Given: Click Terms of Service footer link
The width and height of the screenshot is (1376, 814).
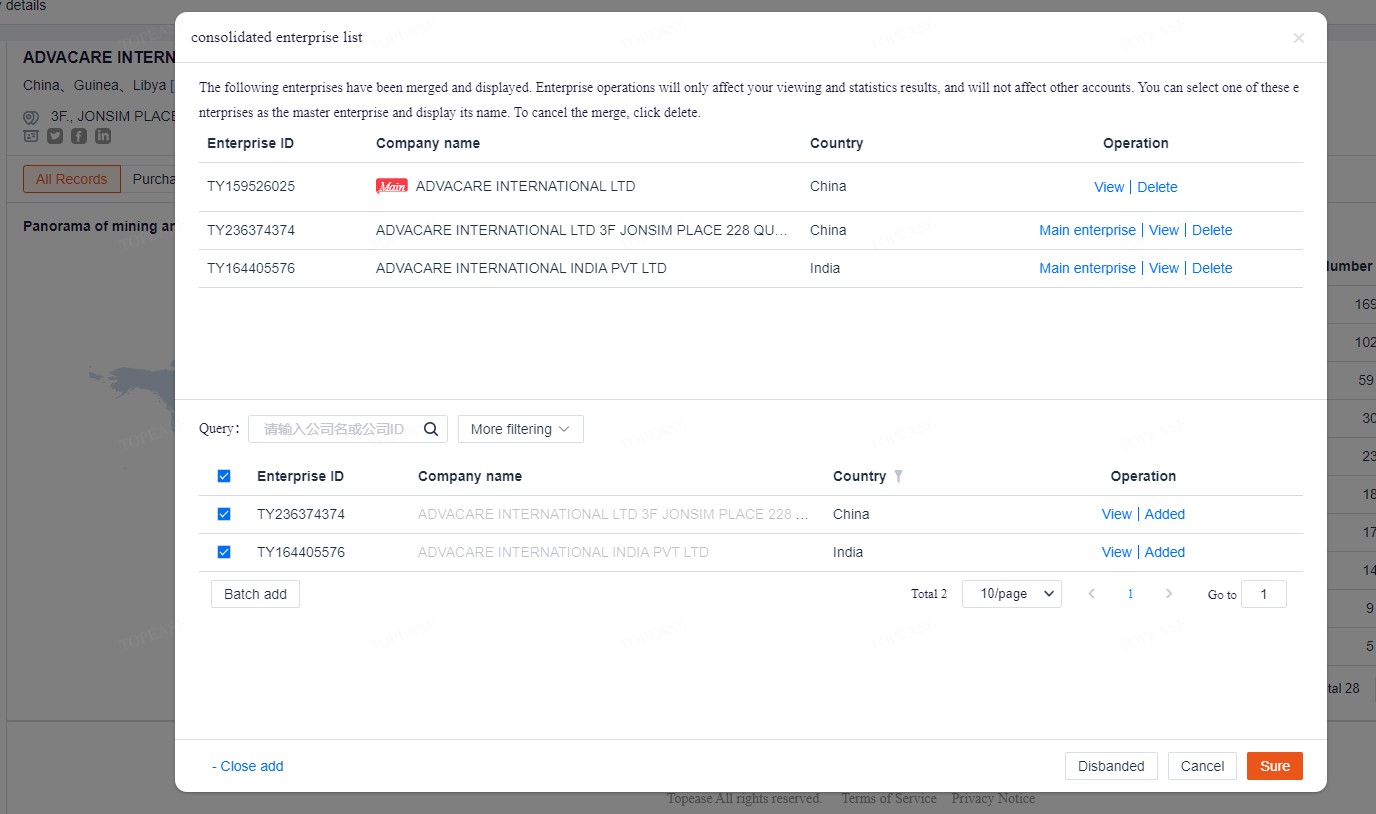Looking at the screenshot, I should [x=889, y=798].
